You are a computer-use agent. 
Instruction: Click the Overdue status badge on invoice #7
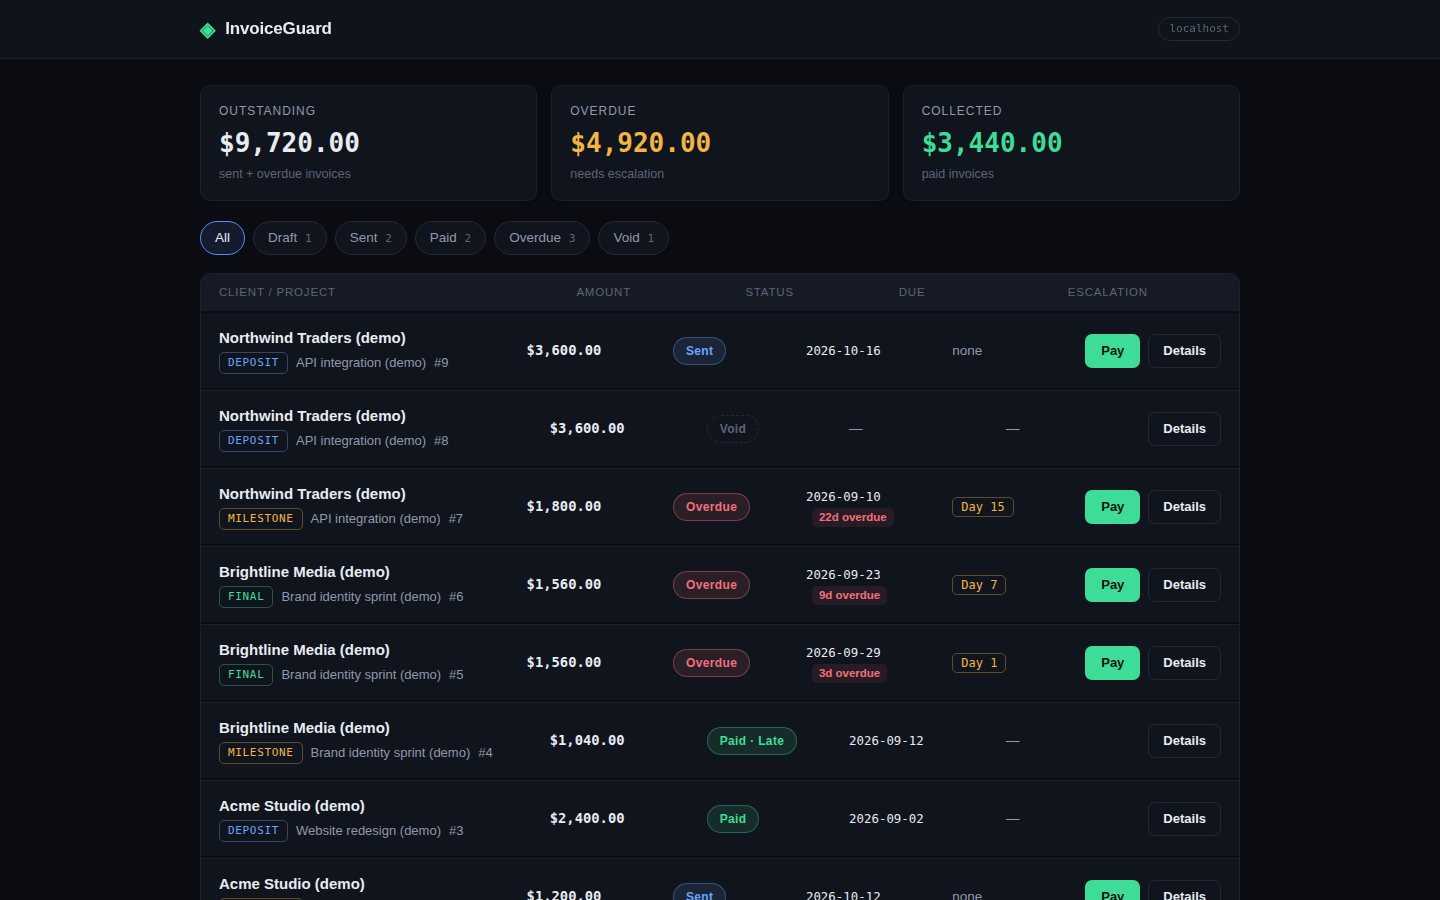[x=711, y=507]
